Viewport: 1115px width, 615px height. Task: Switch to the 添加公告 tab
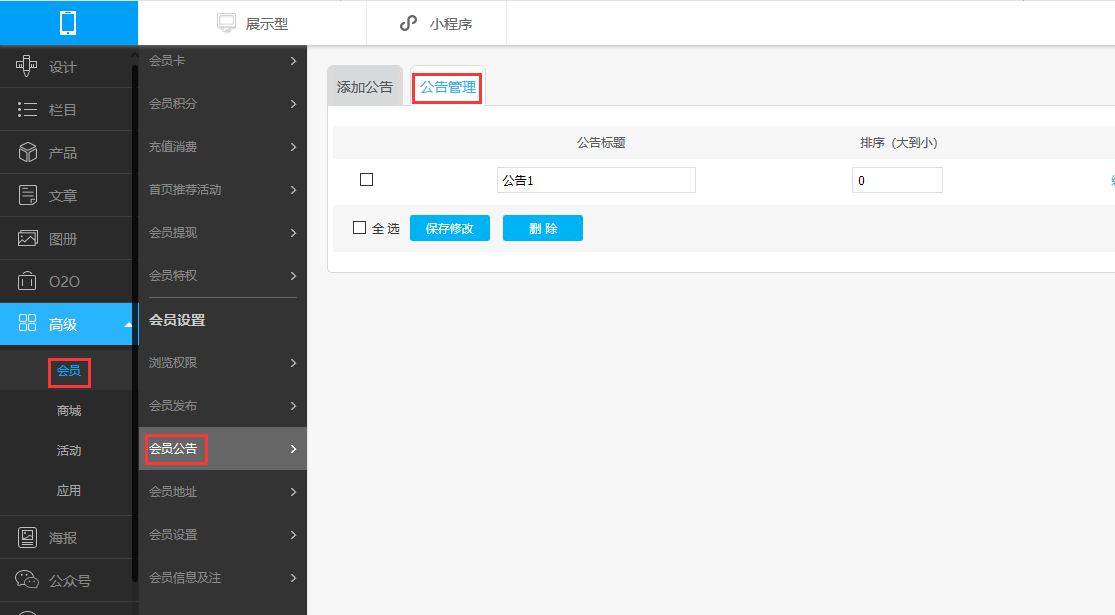click(365, 87)
